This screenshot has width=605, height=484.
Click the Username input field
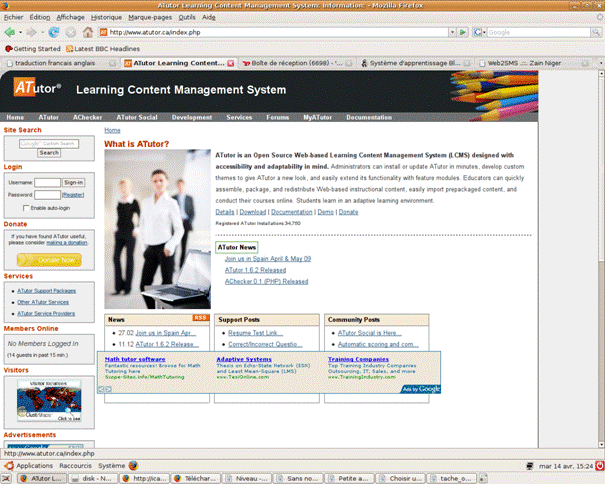pos(47,182)
